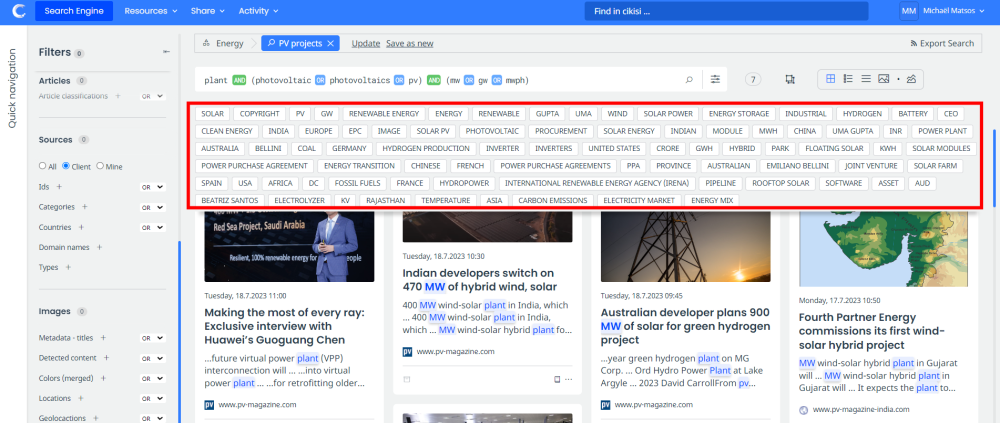The image size is (1000, 423).
Task: Open the Resources menu
Action: 151,11
